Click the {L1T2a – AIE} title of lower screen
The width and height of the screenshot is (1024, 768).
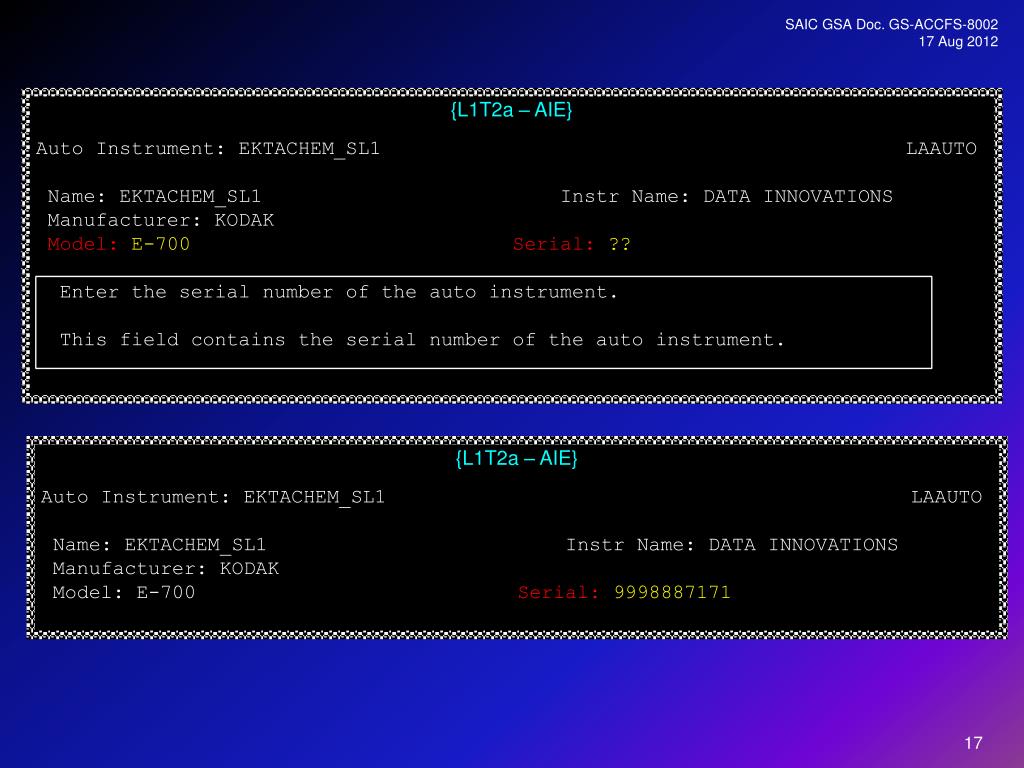click(x=517, y=458)
